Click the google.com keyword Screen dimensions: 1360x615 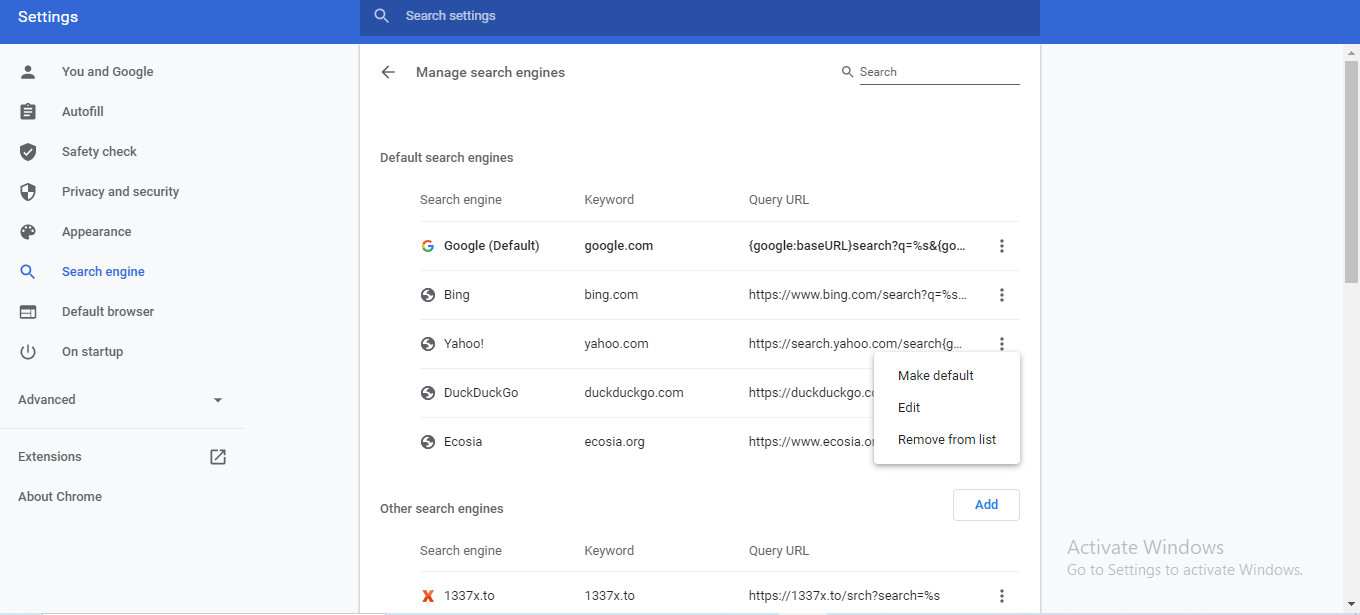pos(619,246)
